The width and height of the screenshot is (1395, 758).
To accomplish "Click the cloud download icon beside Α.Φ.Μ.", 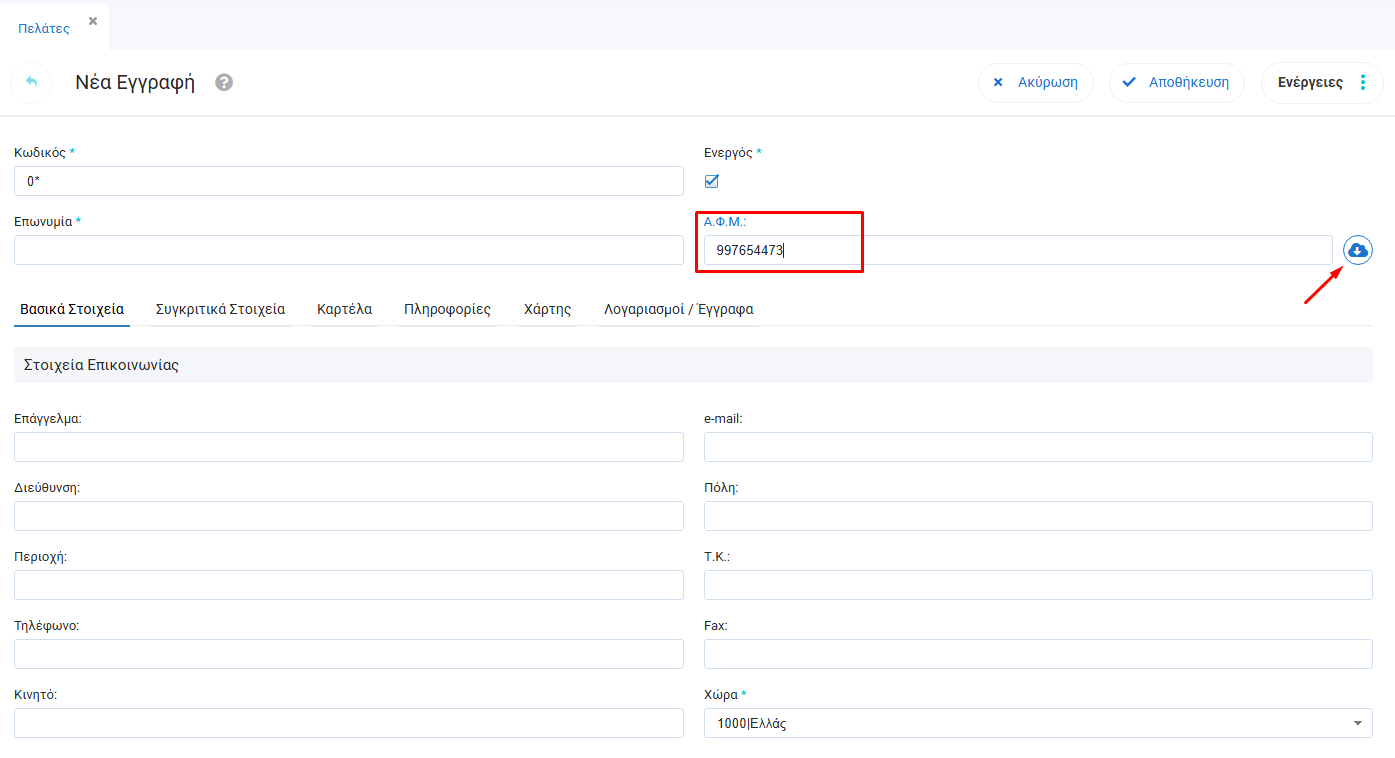I will 1357,251.
